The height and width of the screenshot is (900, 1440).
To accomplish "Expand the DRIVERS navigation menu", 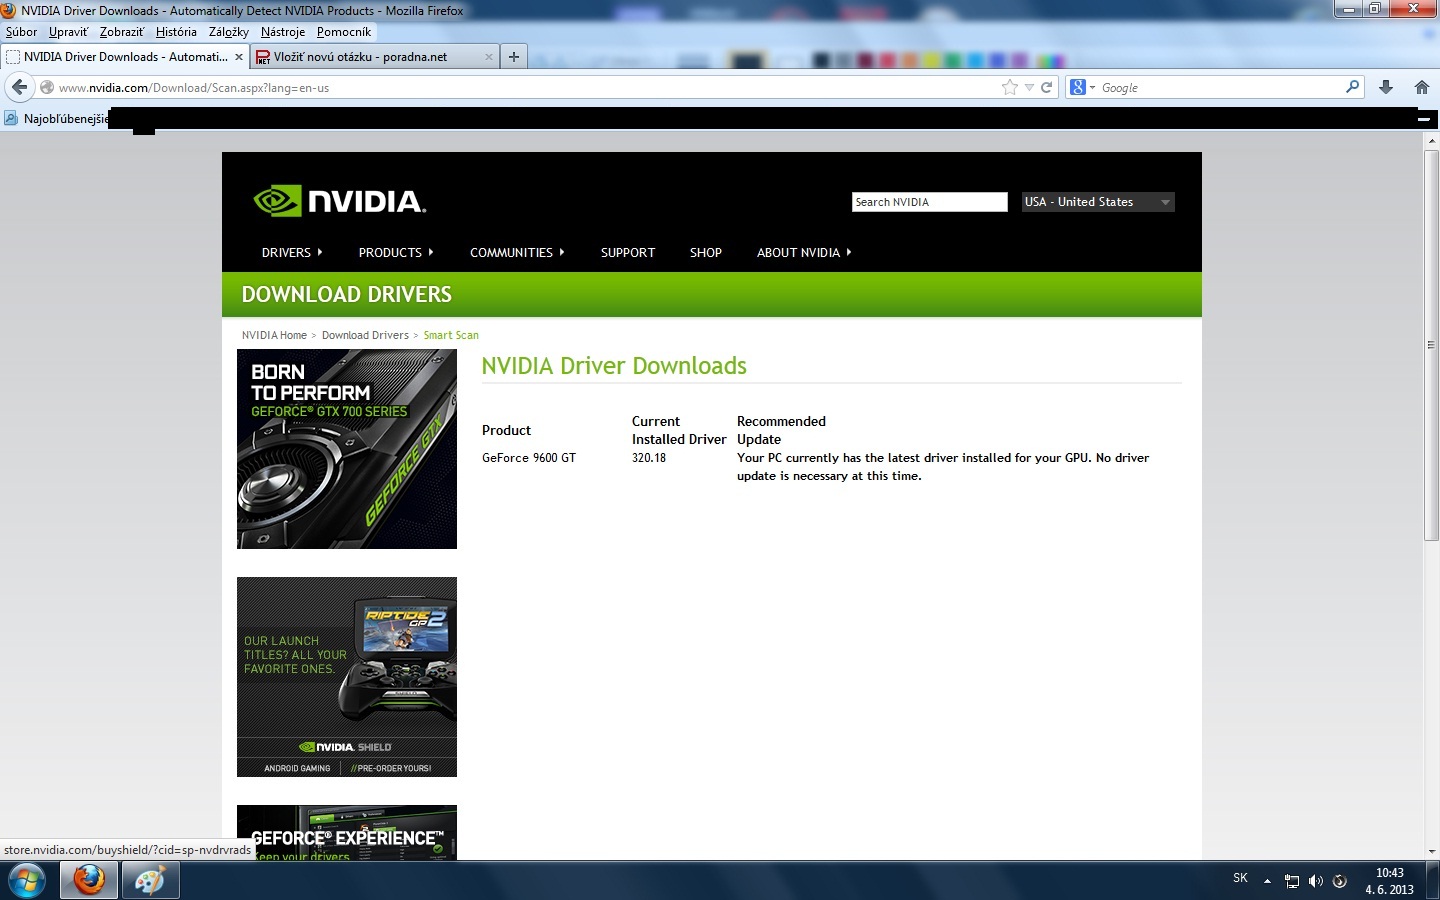I will [x=292, y=253].
